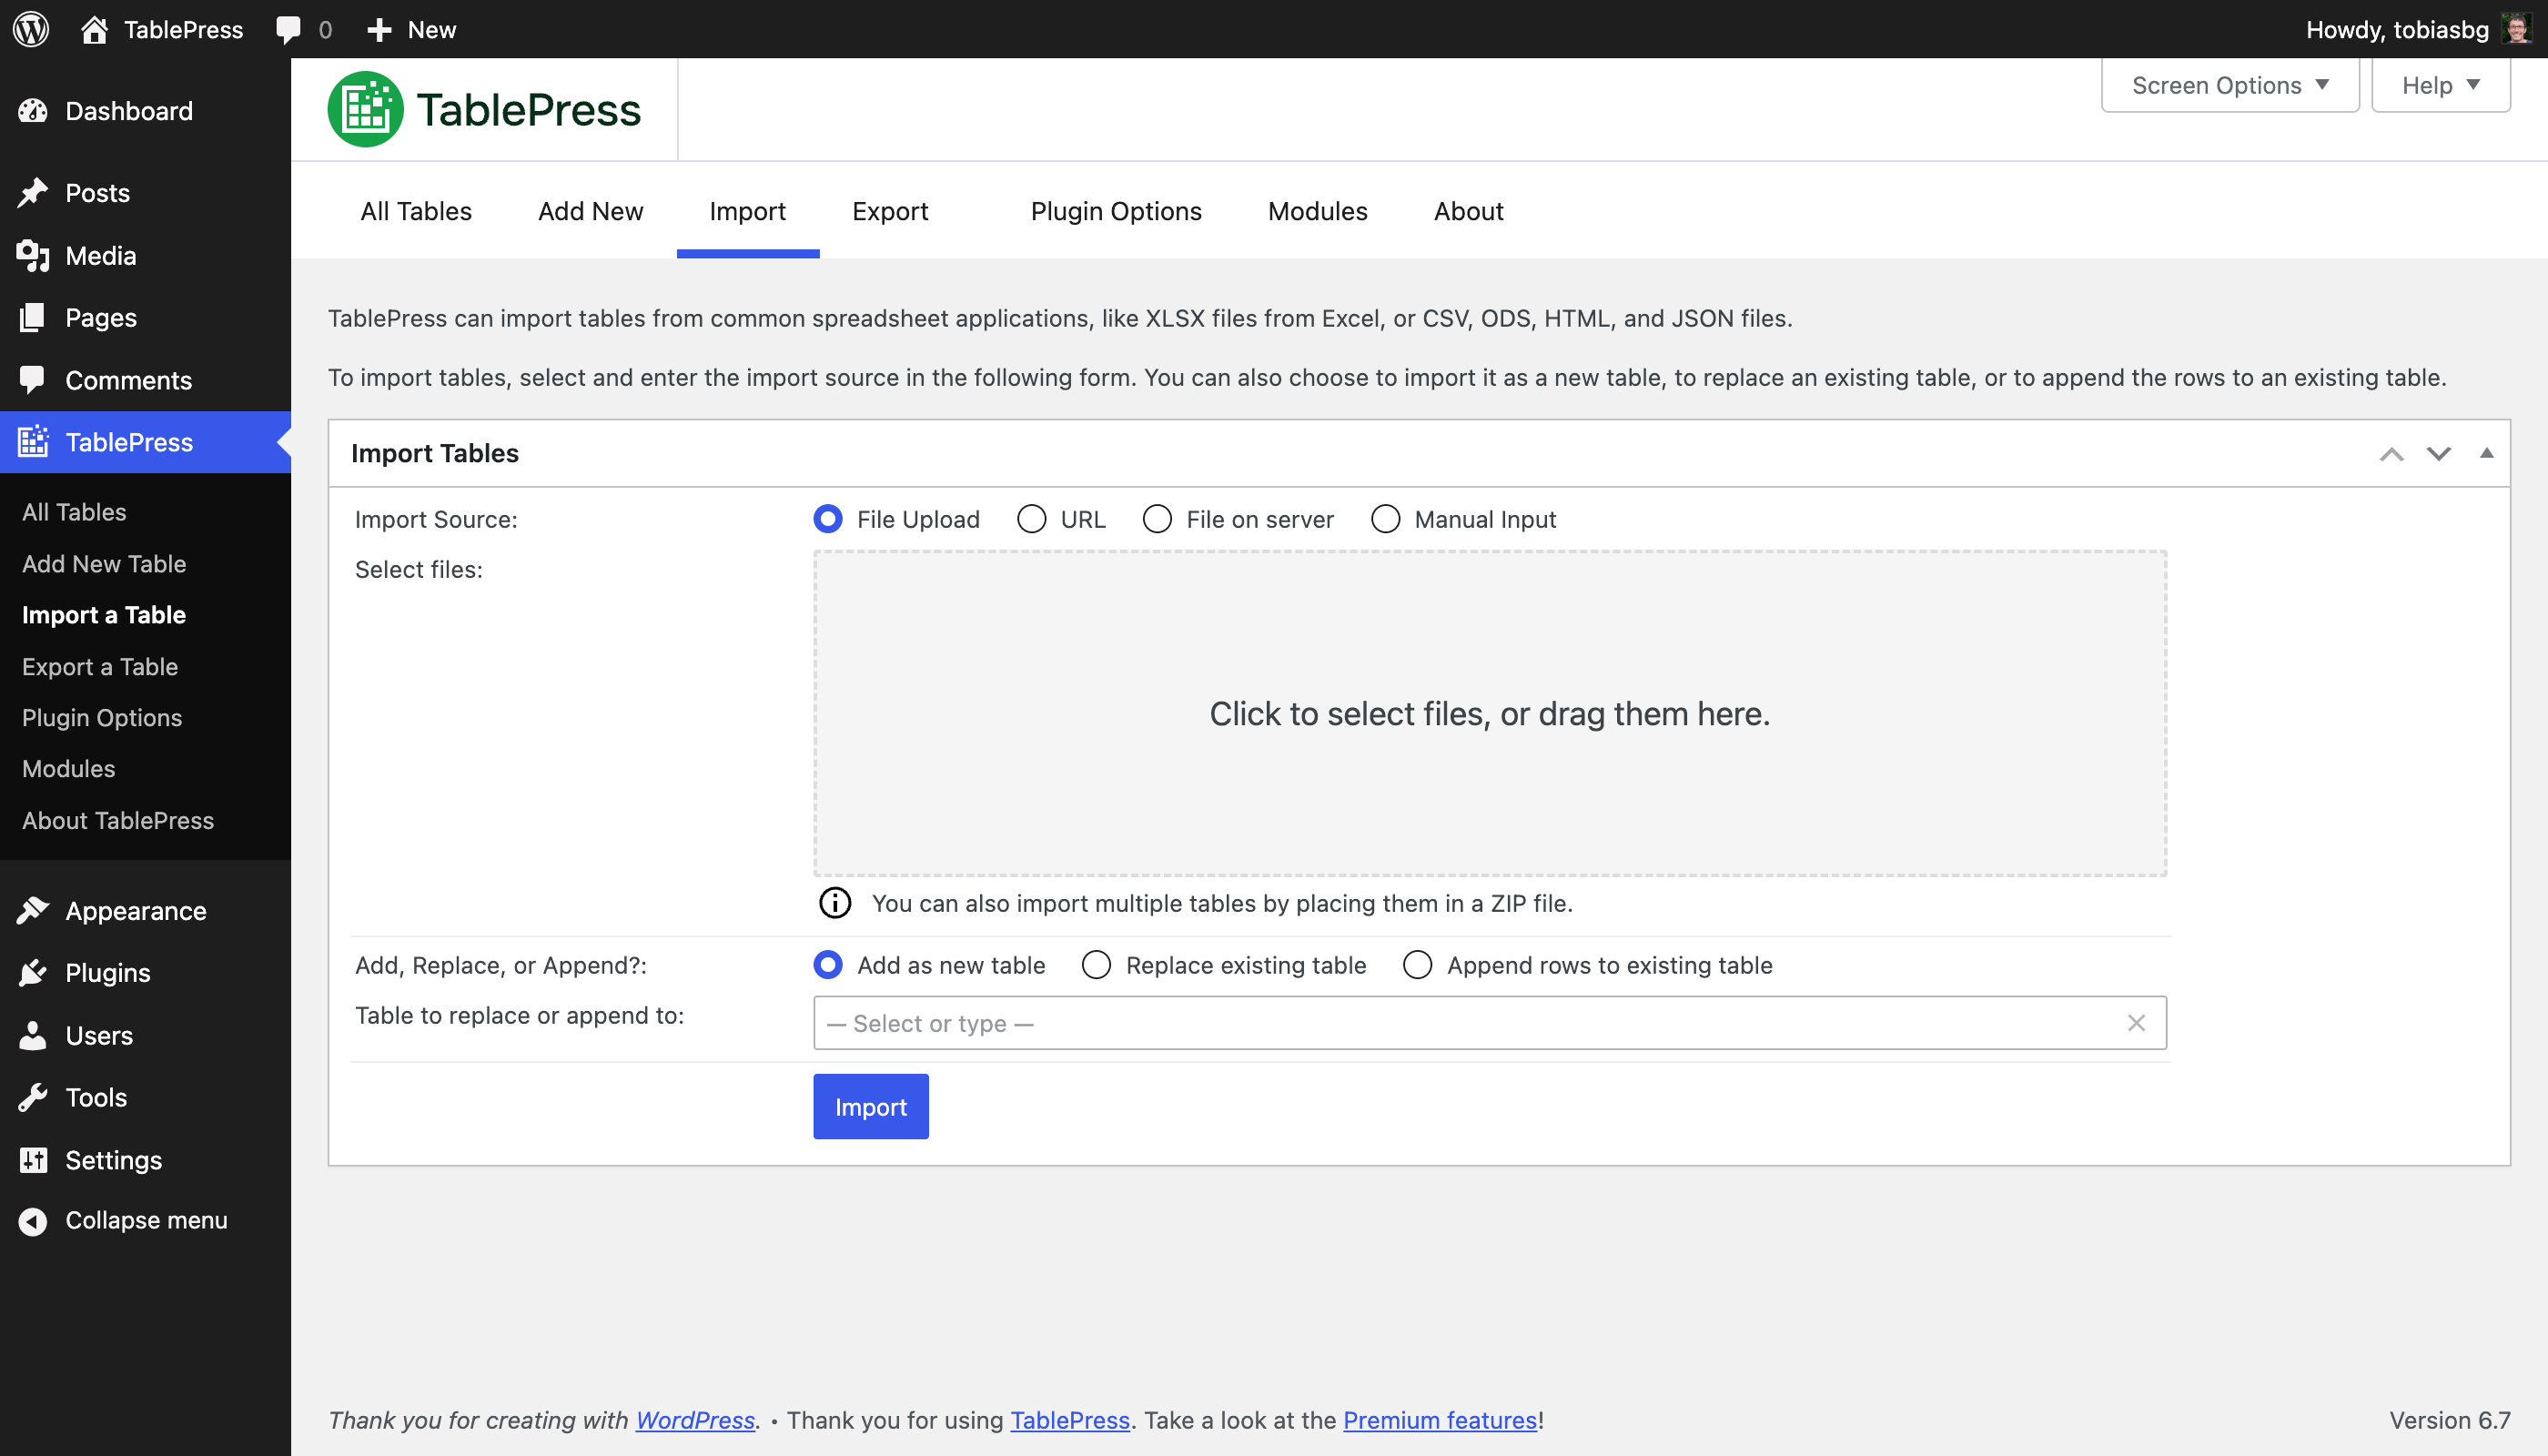Select the URL import source

(1031, 519)
